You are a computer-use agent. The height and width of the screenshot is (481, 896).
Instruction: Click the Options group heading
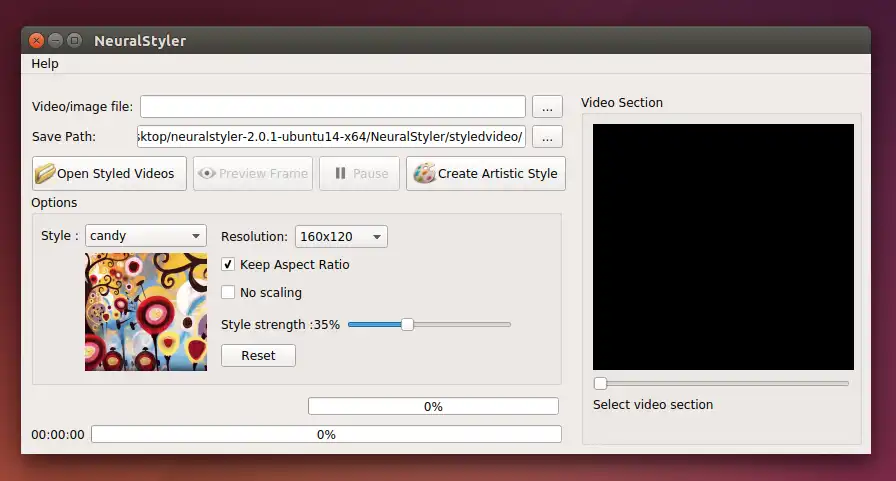(x=54, y=203)
